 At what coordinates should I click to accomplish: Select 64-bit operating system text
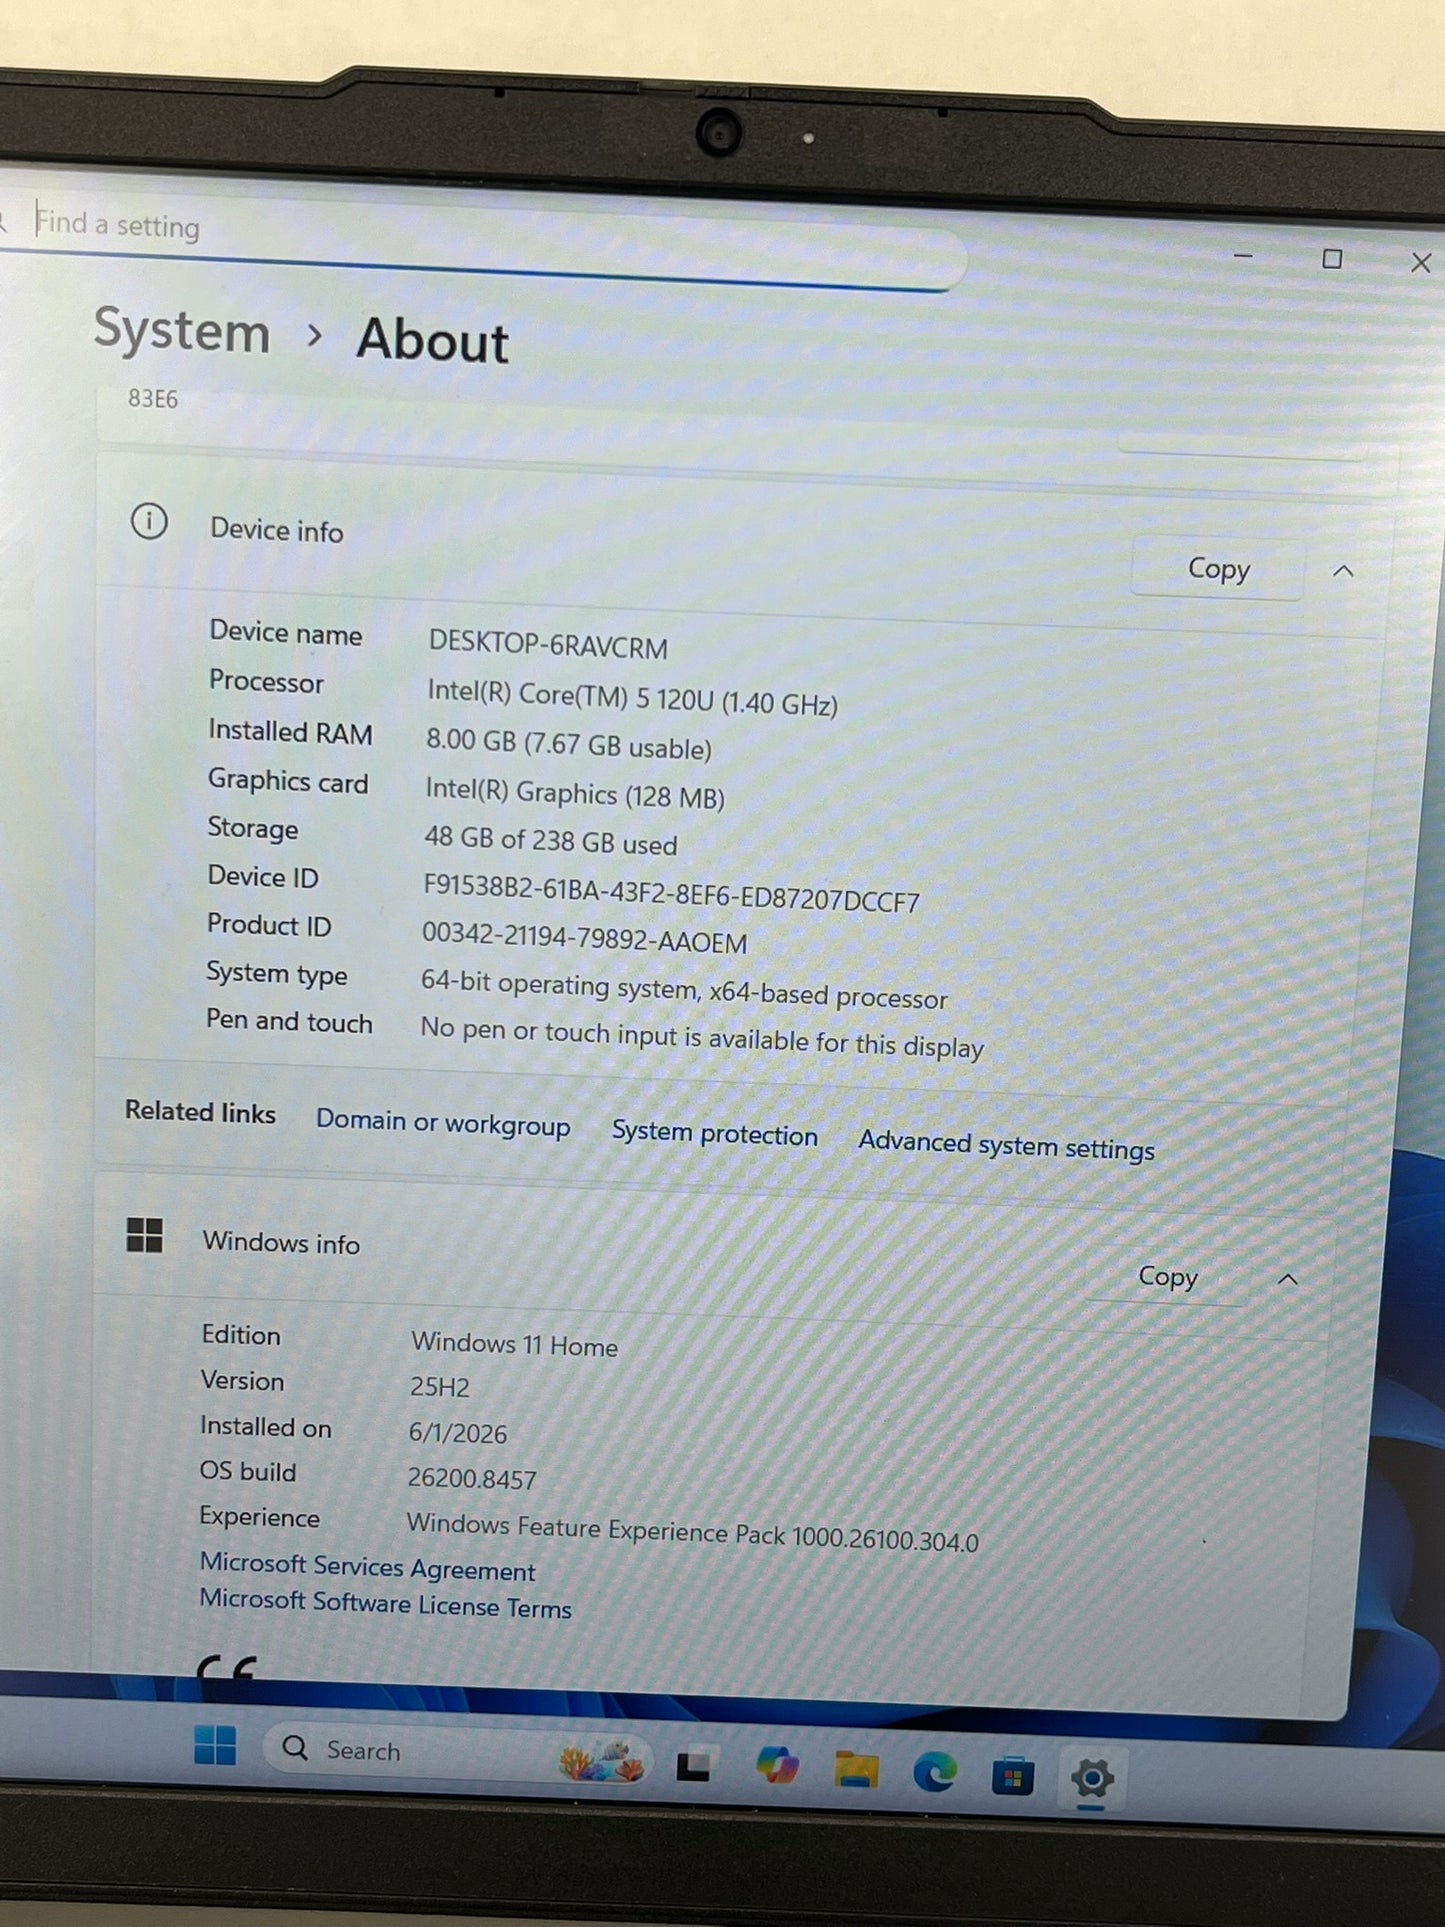pos(683,989)
